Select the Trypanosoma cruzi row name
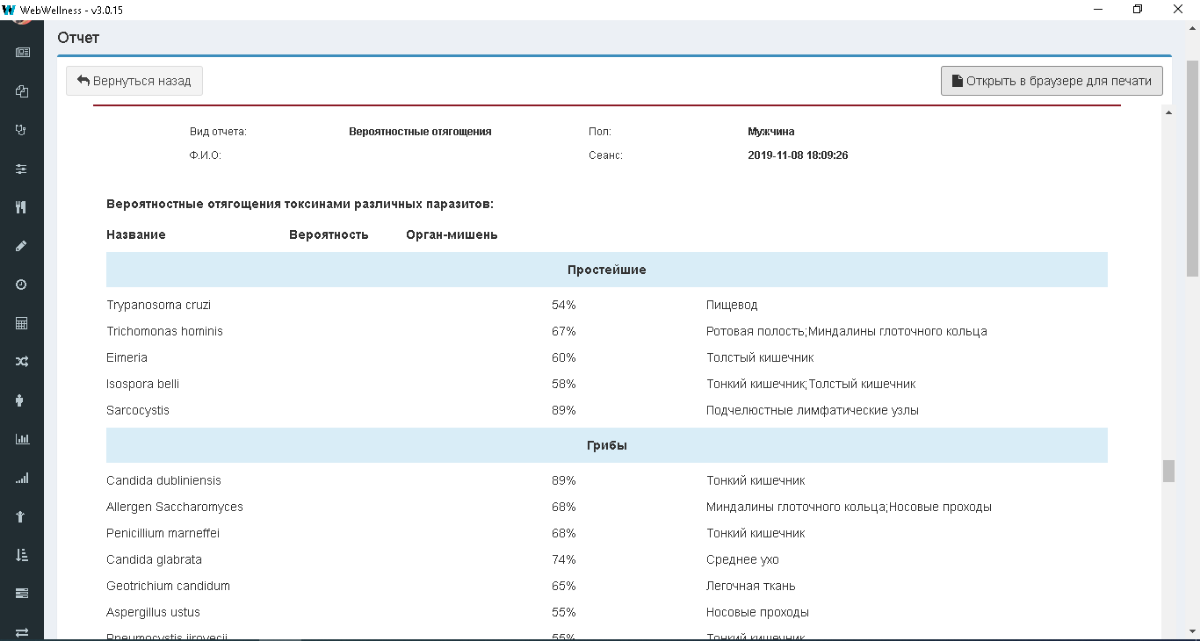 (159, 305)
